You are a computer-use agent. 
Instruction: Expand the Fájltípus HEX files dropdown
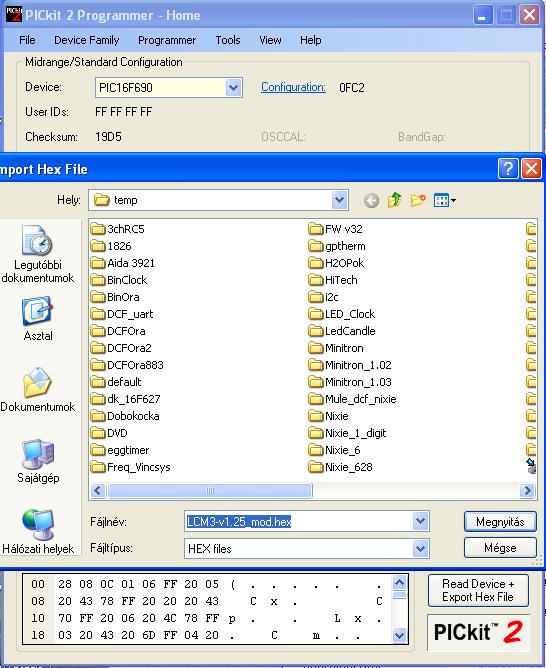coord(420,548)
